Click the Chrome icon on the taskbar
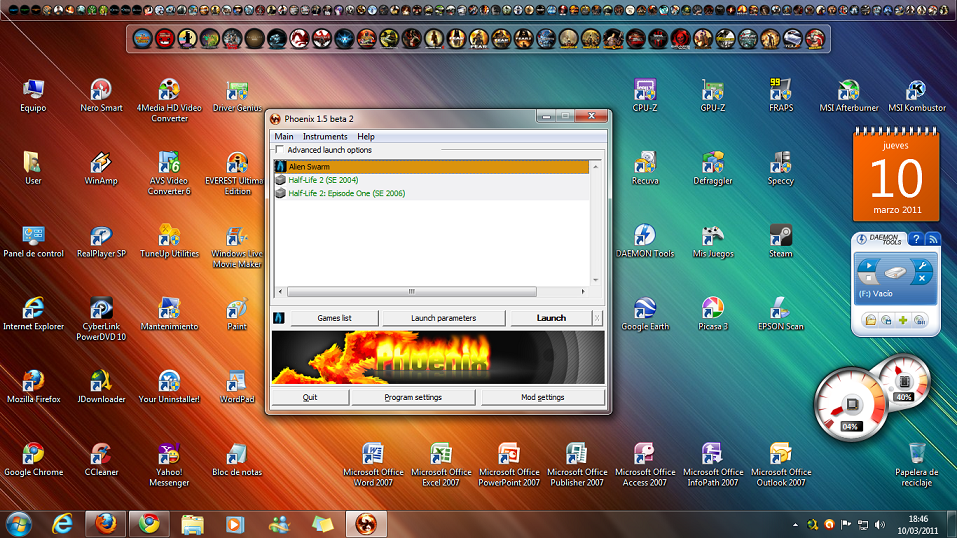The height and width of the screenshot is (538, 957). point(148,524)
